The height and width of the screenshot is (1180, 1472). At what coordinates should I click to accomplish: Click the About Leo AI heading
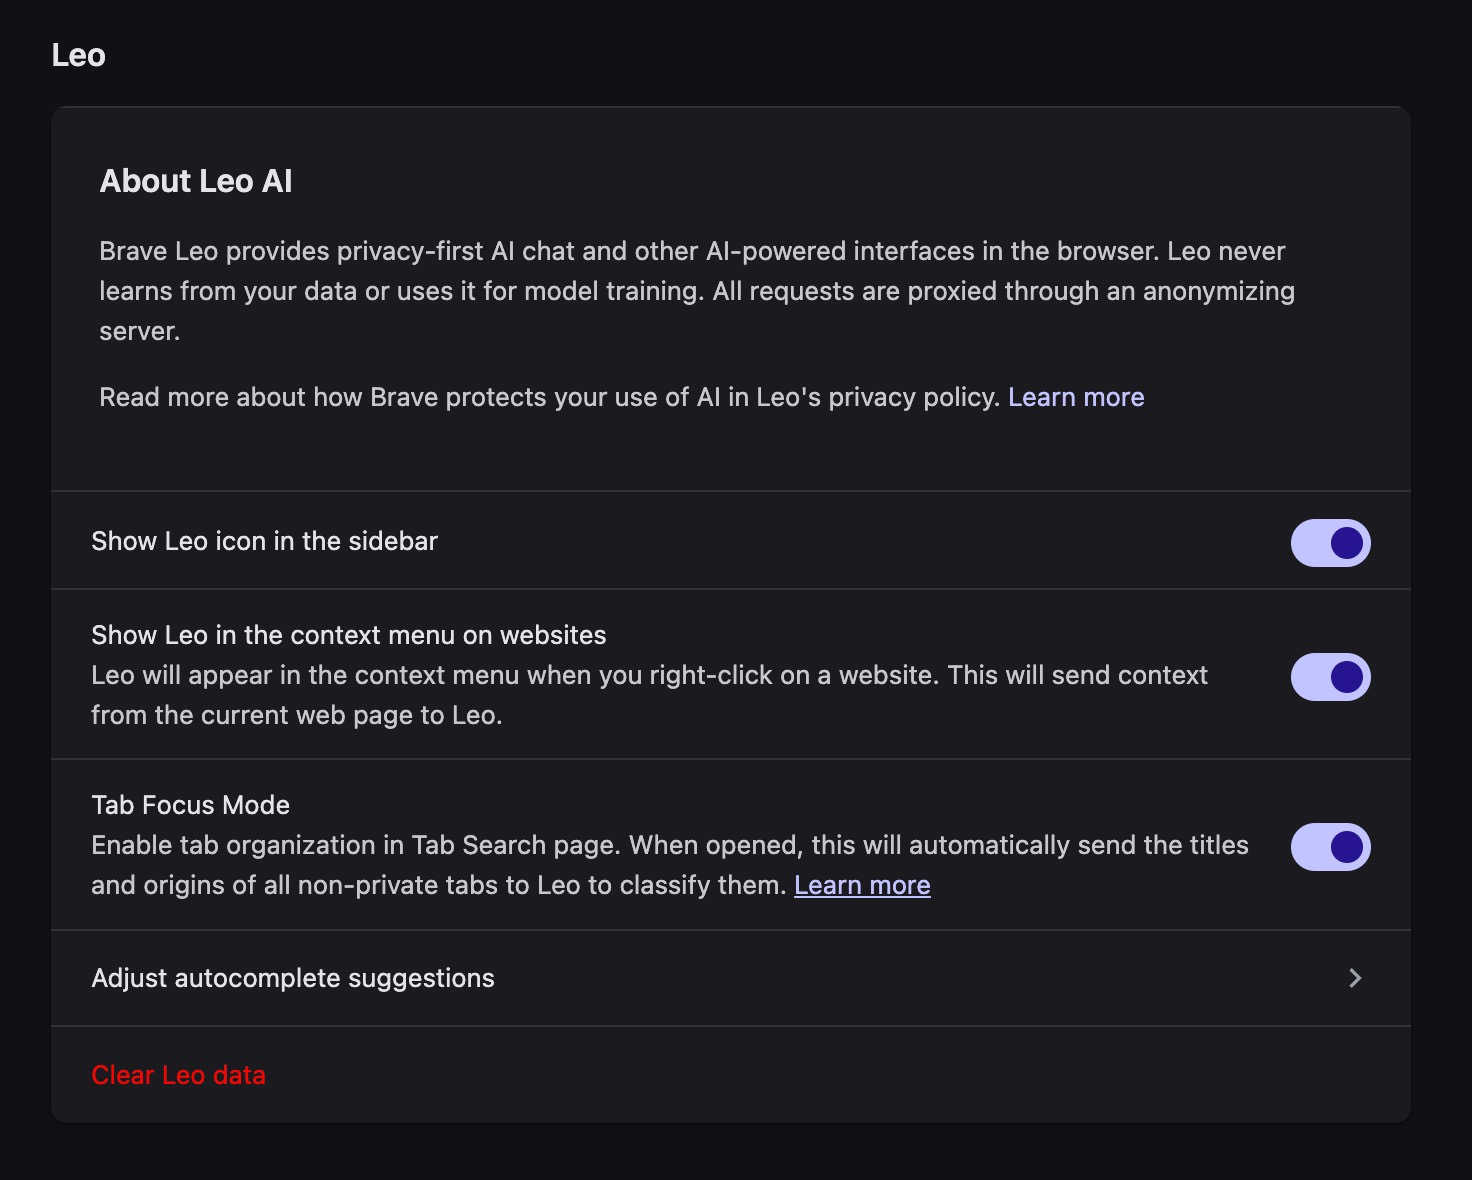(x=196, y=181)
